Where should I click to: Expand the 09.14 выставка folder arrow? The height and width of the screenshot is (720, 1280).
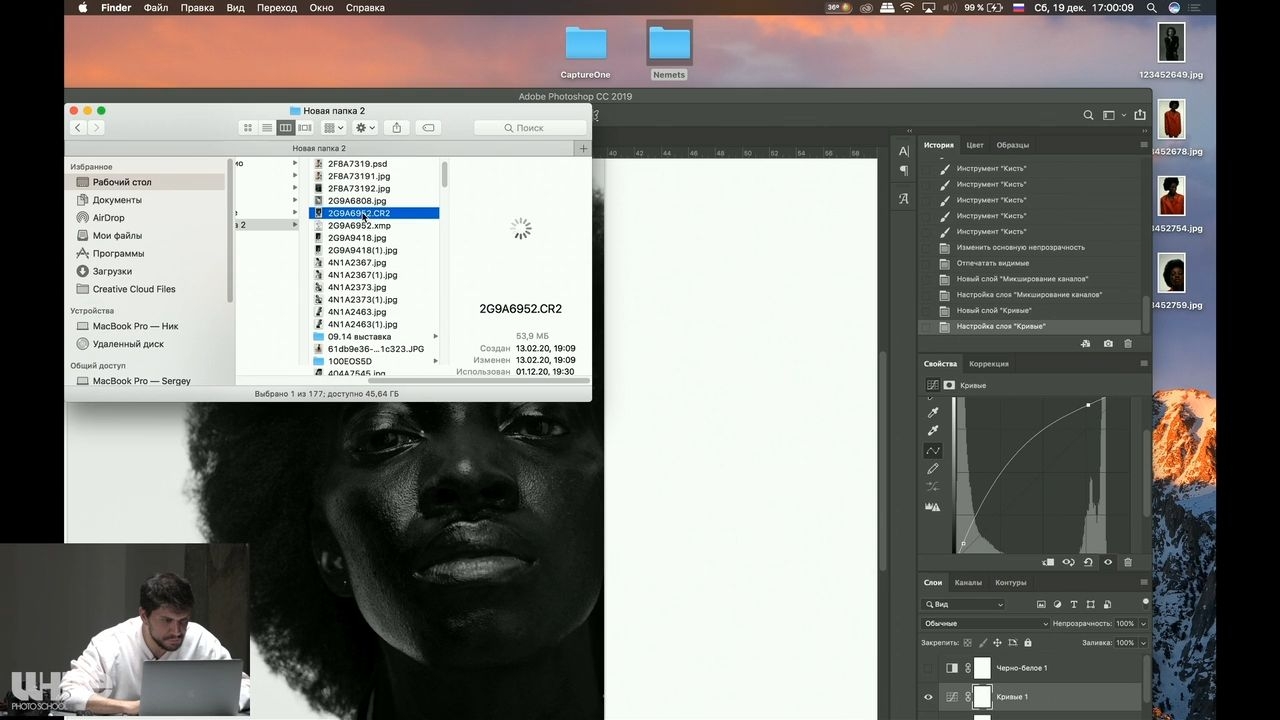click(x=435, y=337)
